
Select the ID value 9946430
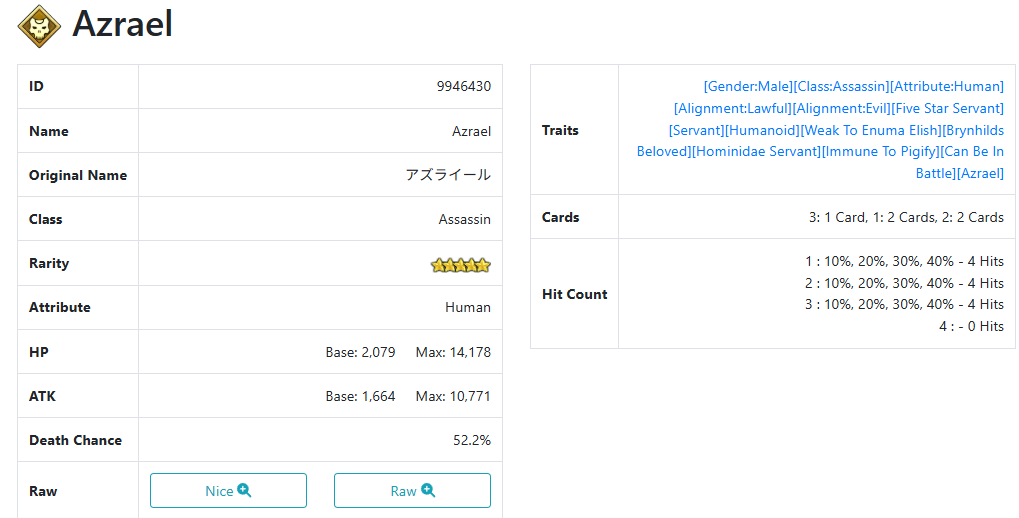(464, 86)
